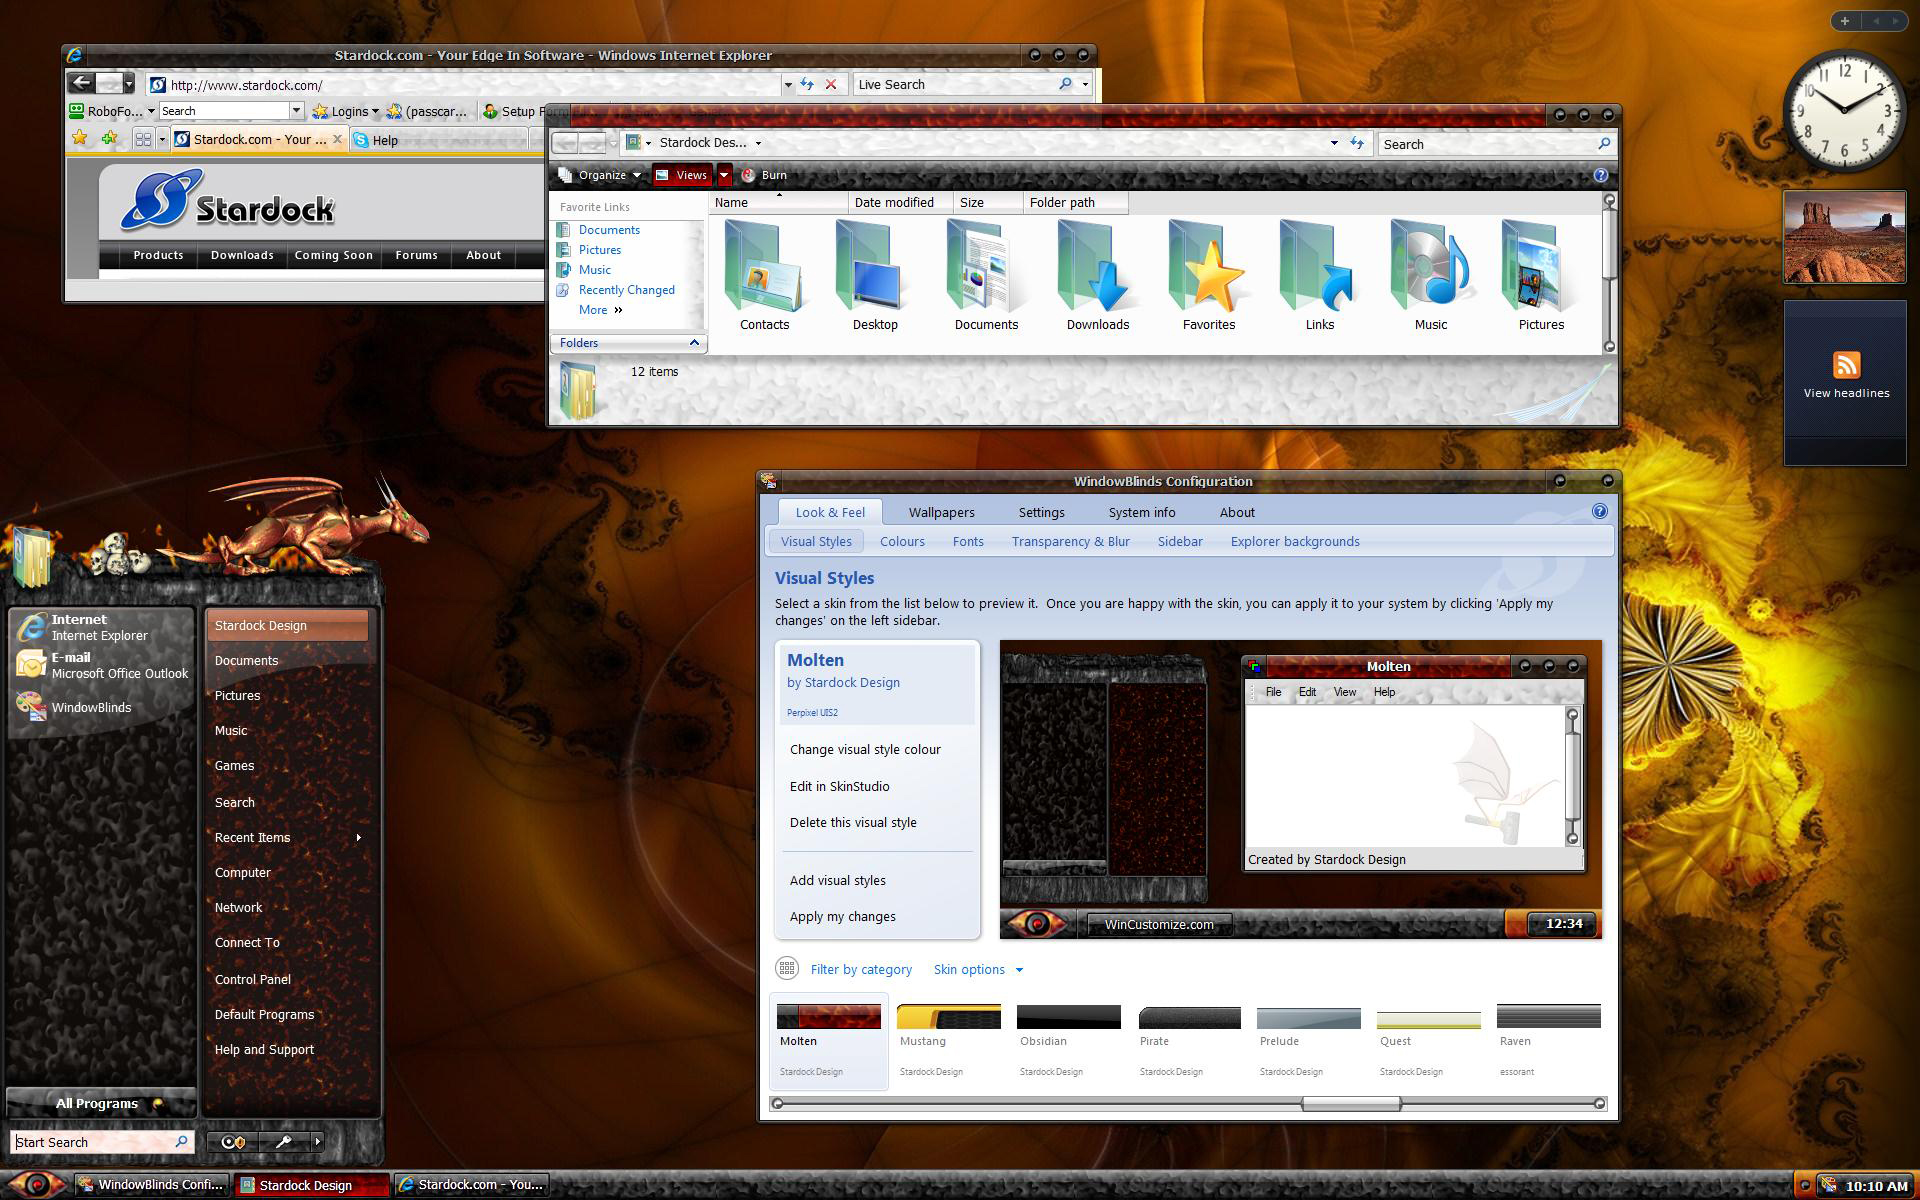
Task: Collapse the Folders pane chevron
Action: click(694, 343)
